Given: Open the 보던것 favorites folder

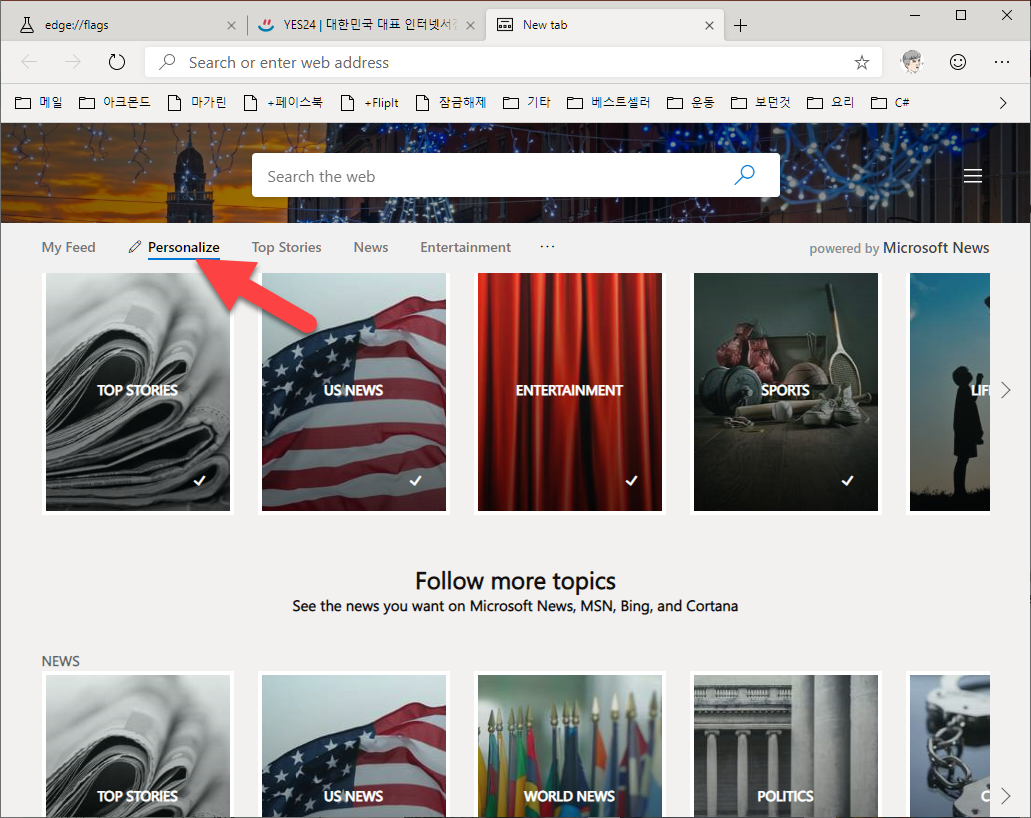Looking at the screenshot, I should point(761,103).
